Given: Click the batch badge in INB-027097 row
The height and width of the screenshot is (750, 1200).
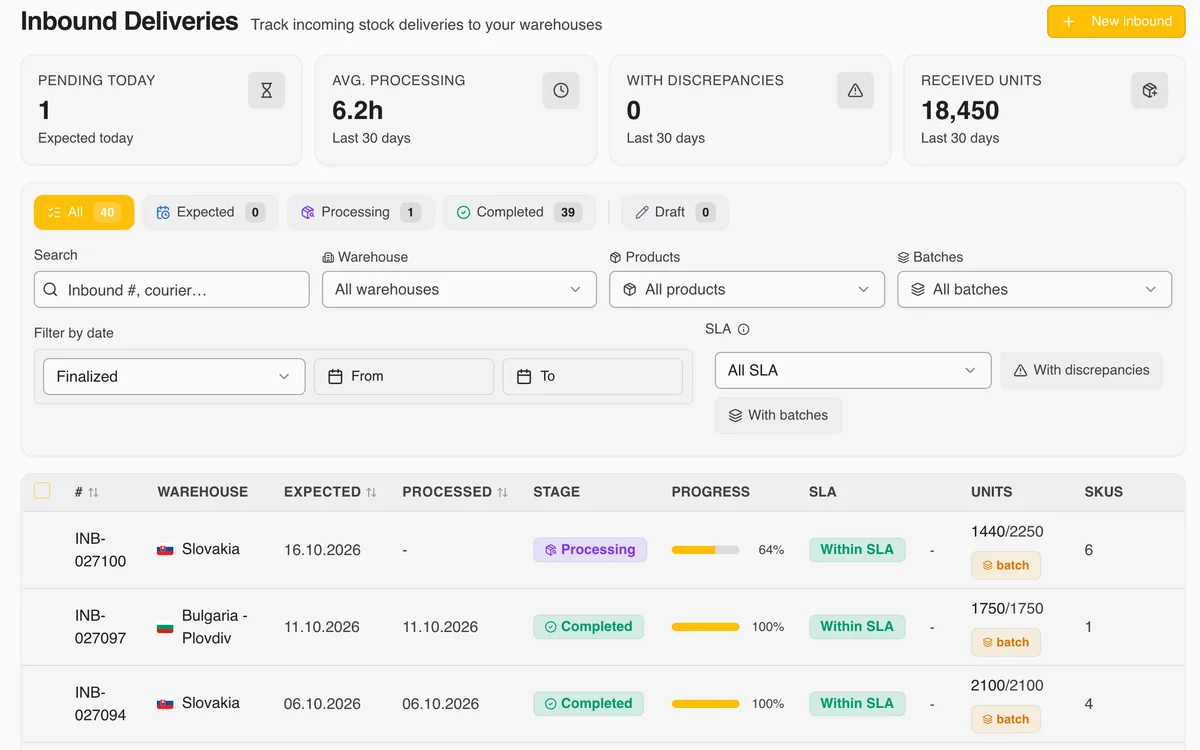Looking at the screenshot, I should pyautogui.click(x=1006, y=642).
